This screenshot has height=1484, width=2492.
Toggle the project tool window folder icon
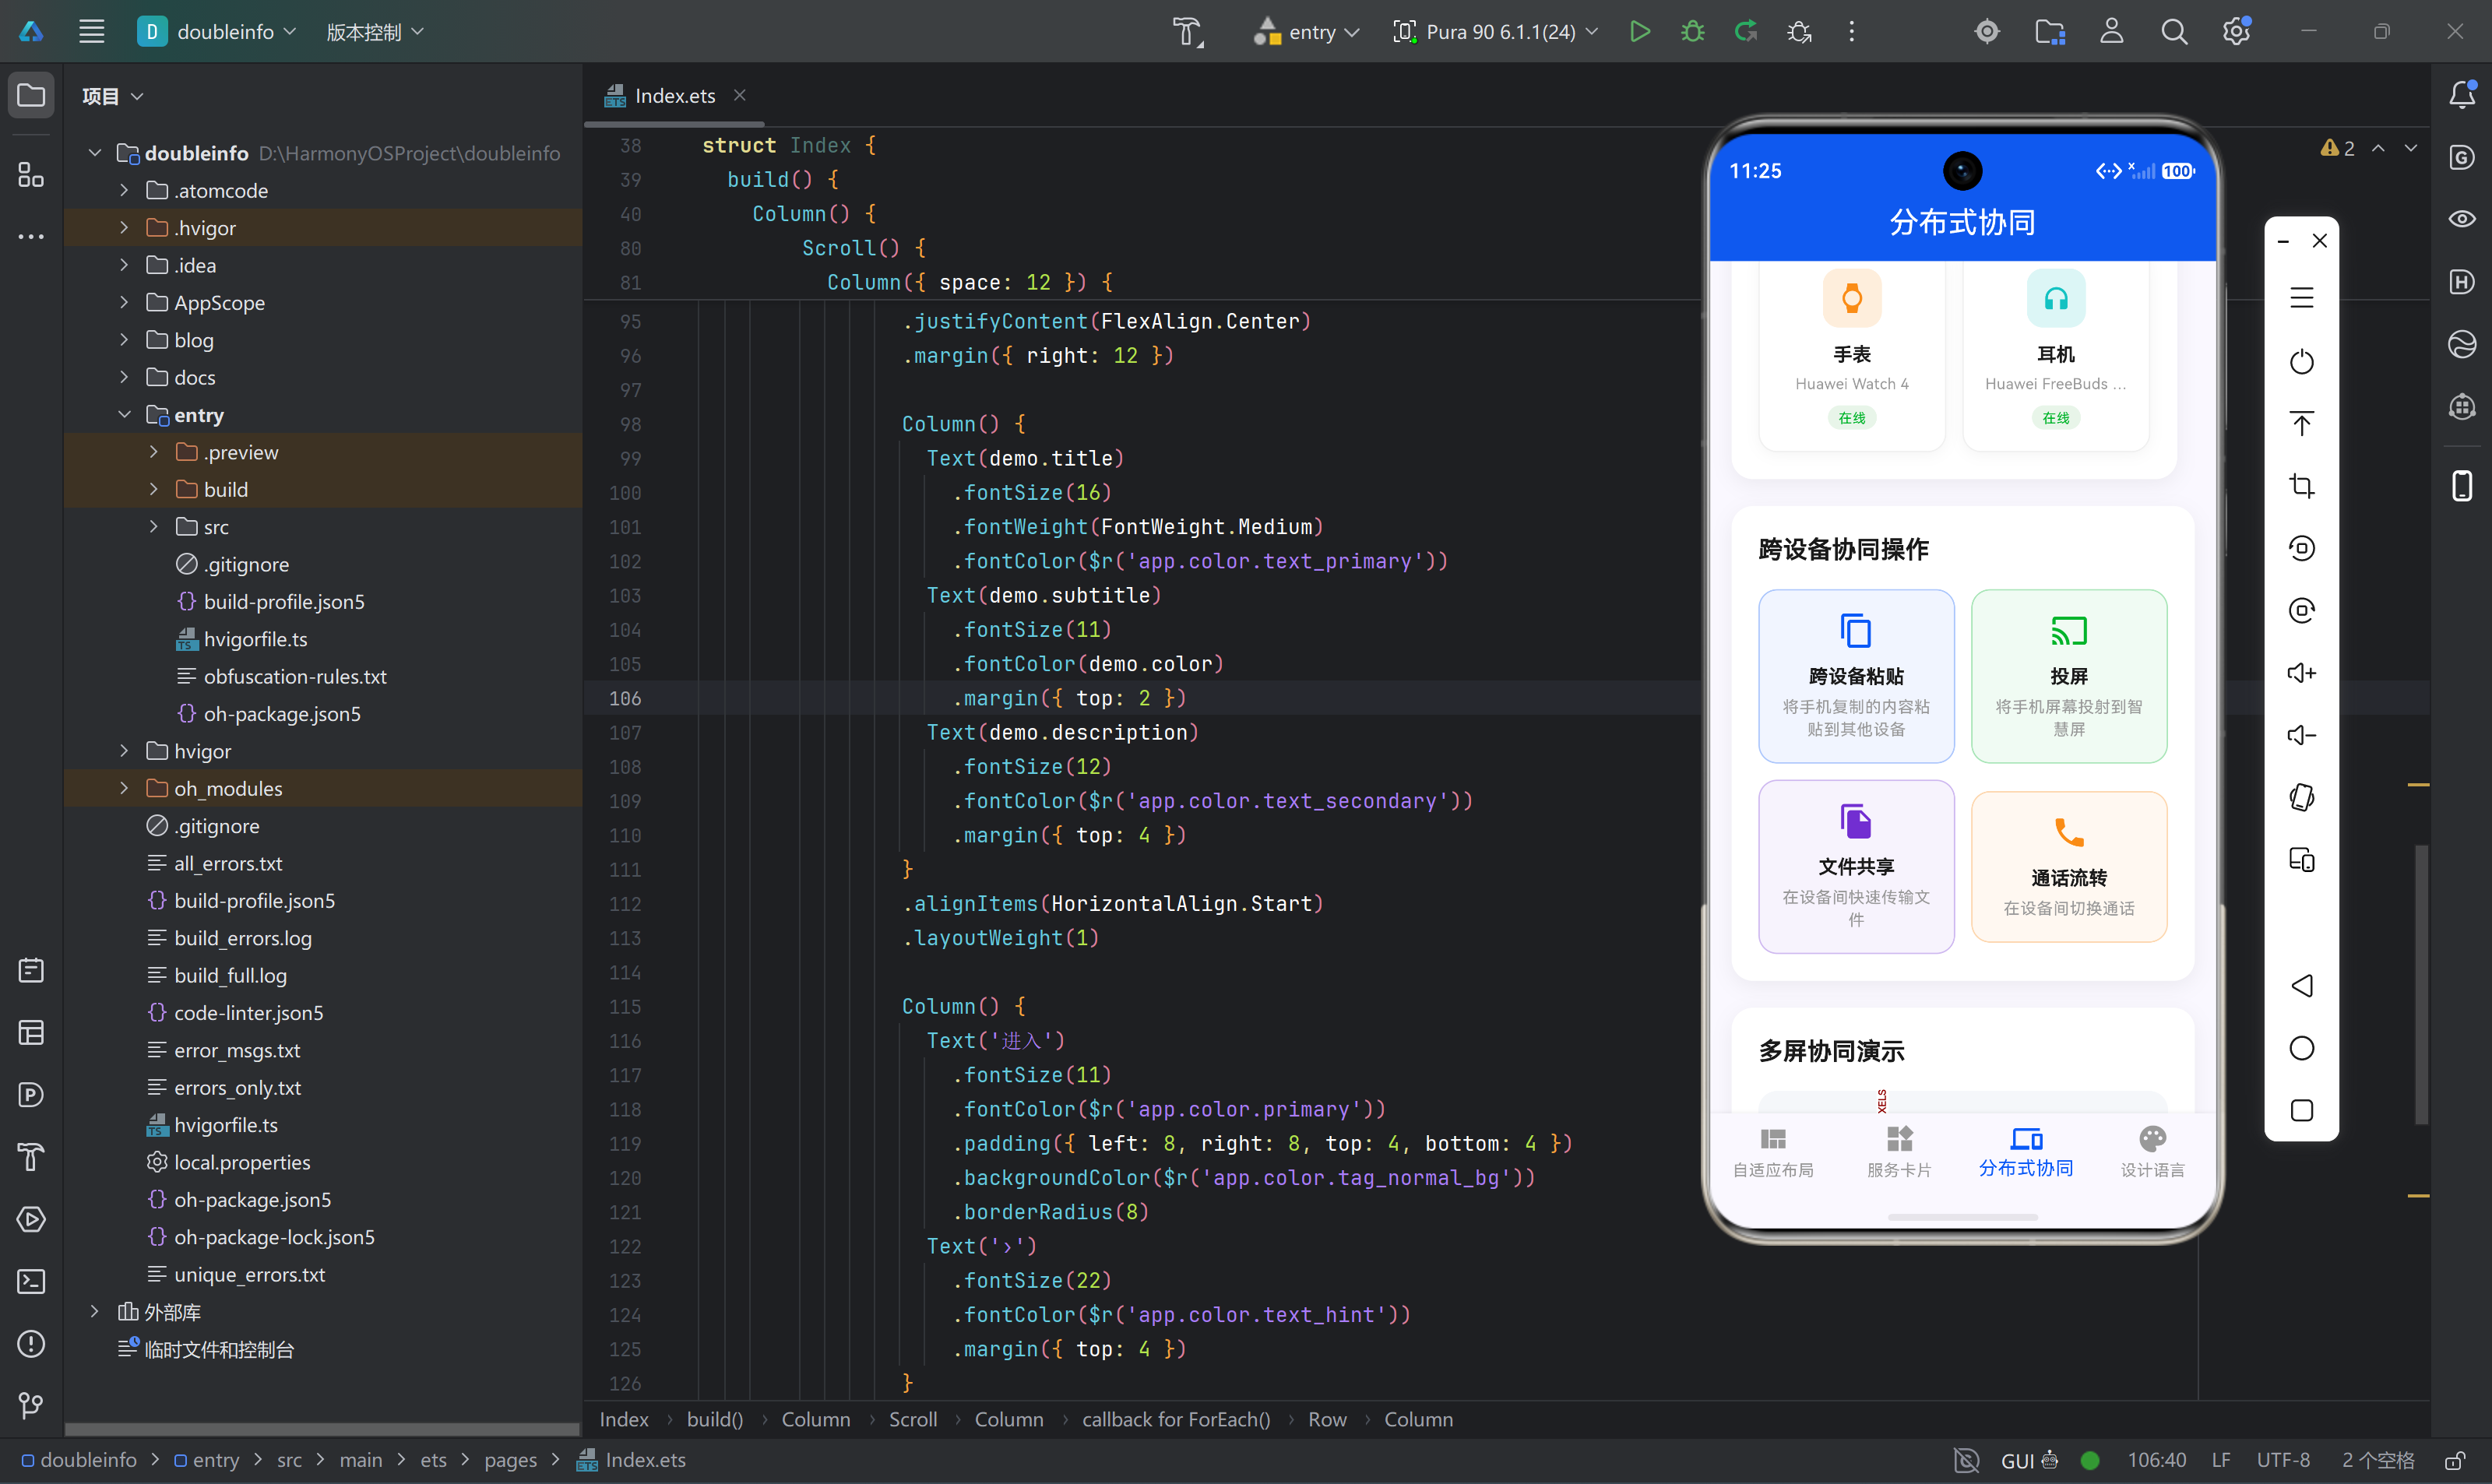pyautogui.click(x=31, y=95)
